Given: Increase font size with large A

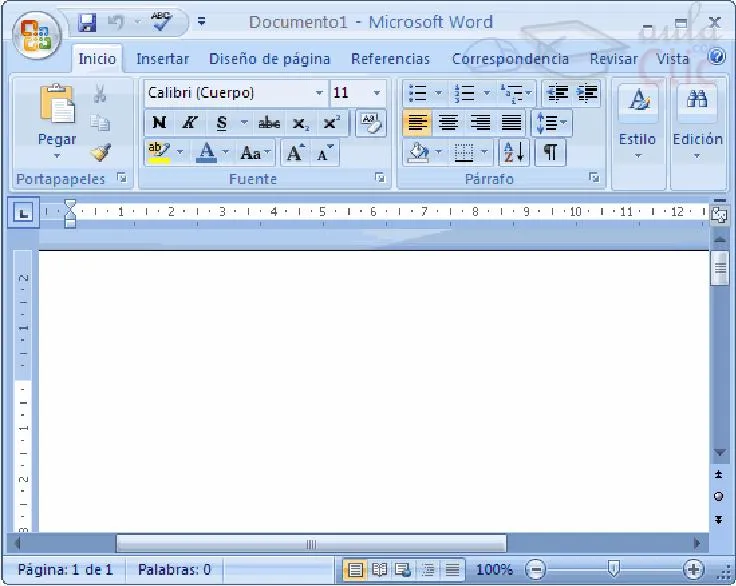Looking at the screenshot, I should (295, 153).
